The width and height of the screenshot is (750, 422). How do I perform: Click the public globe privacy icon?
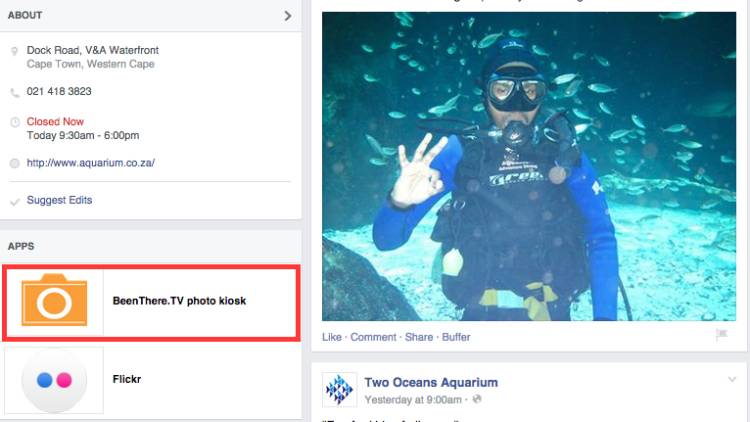pos(477,399)
